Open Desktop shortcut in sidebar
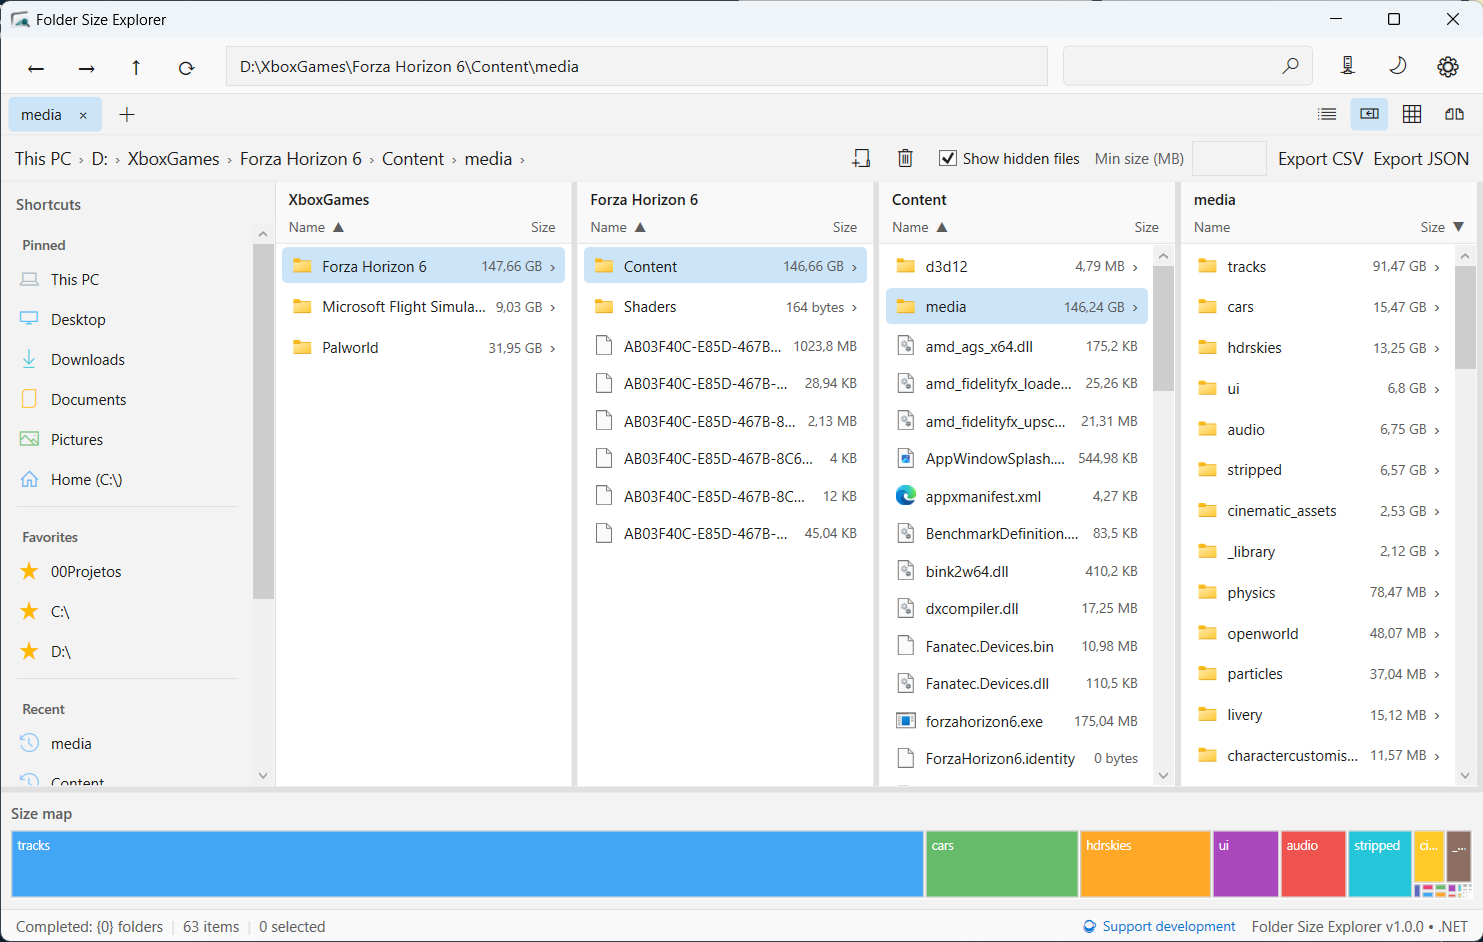This screenshot has height=942, width=1483. click(78, 320)
